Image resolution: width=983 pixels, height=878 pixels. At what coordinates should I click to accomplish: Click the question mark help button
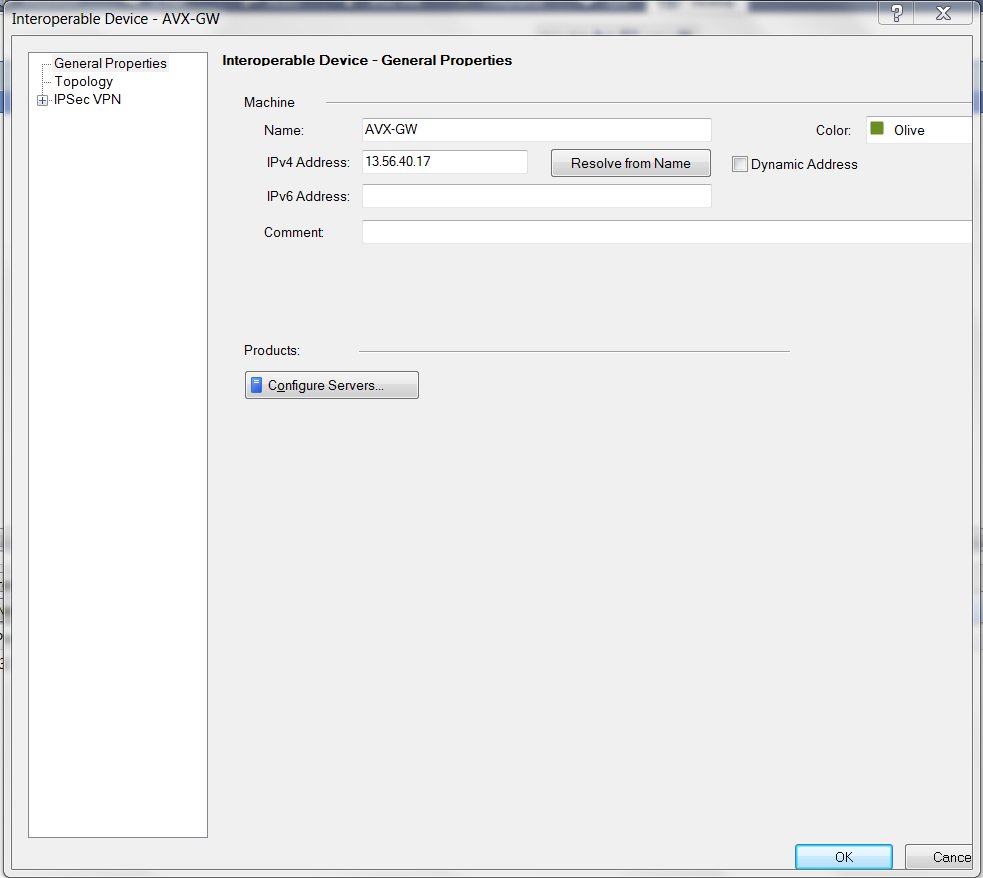tap(896, 14)
